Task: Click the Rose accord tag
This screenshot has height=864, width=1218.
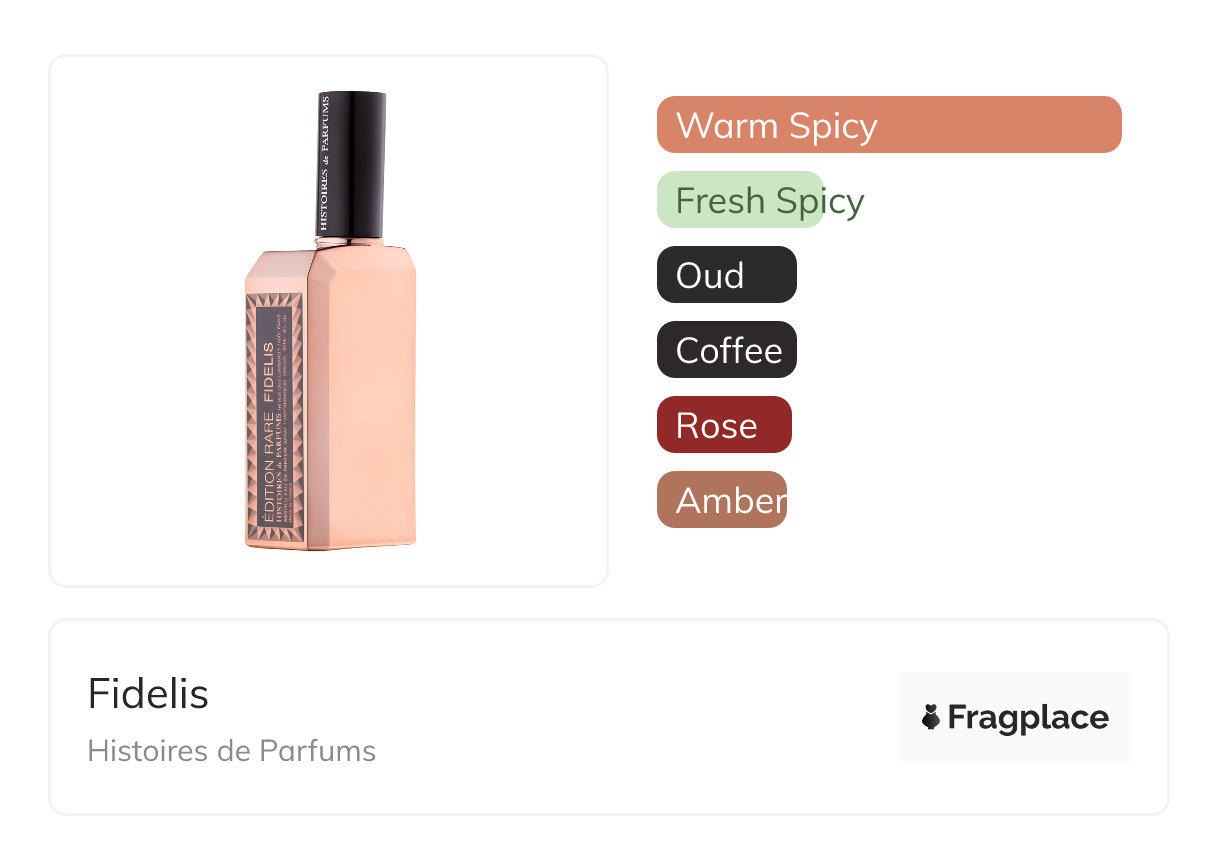Action: [724, 425]
